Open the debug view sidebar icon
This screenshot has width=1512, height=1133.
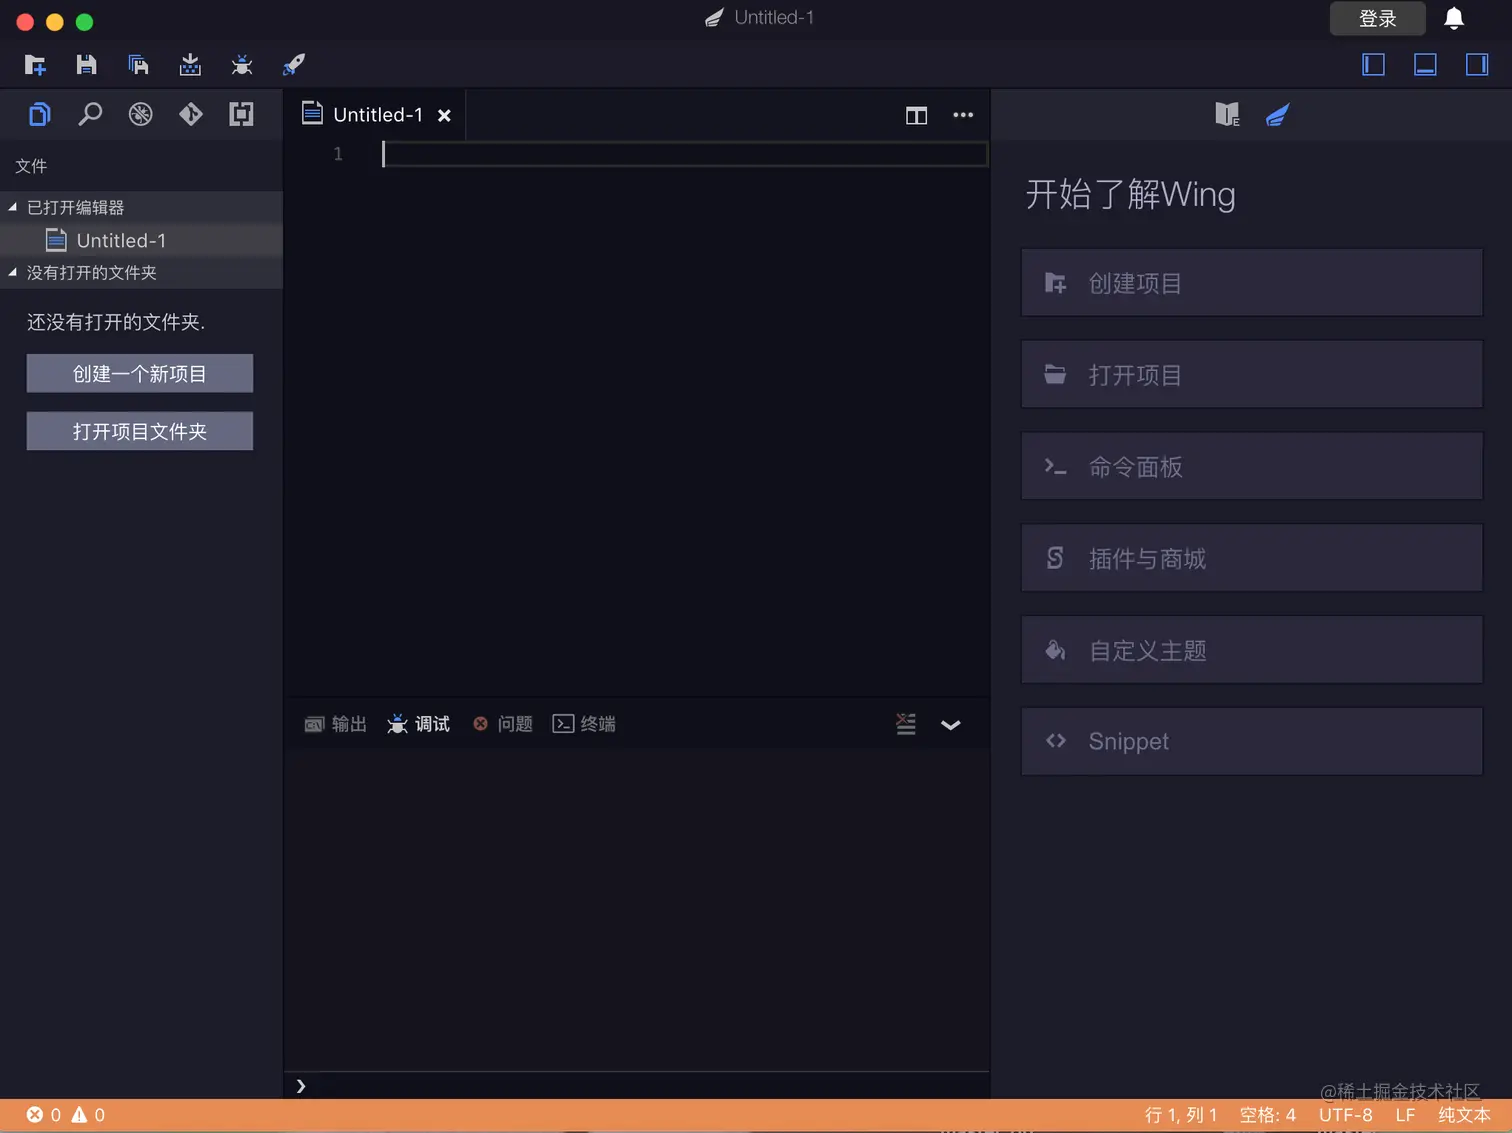click(x=141, y=114)
